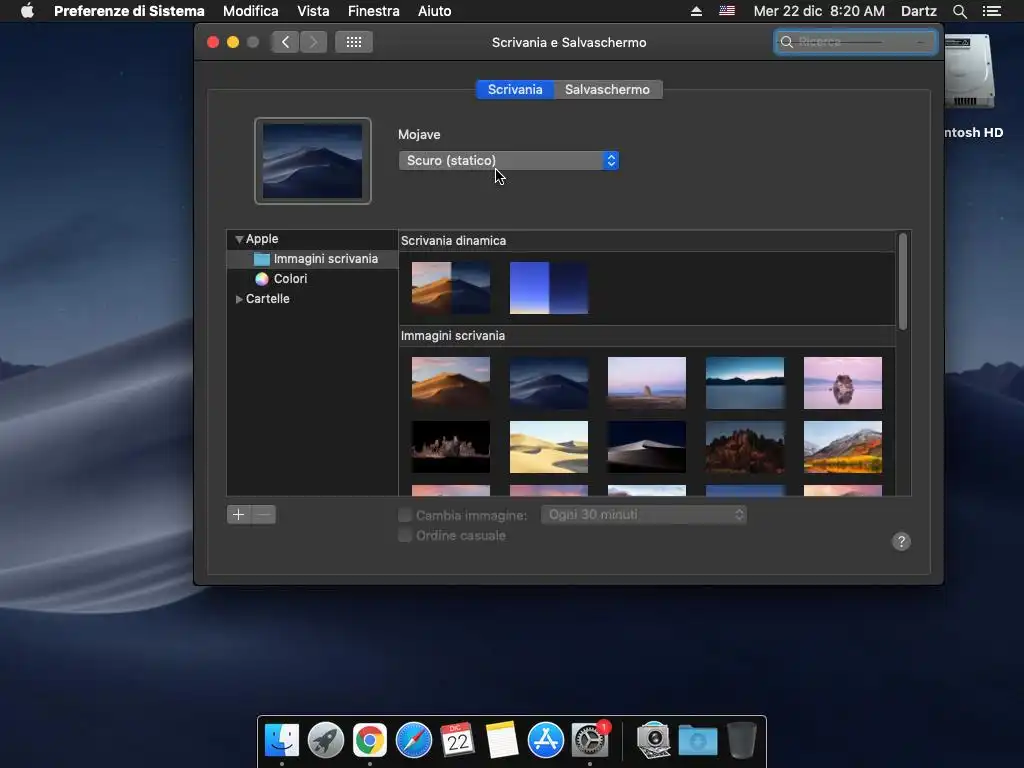1024x768 pixels.
Task: Open the Aiuto menu
Action: [434, 11]
